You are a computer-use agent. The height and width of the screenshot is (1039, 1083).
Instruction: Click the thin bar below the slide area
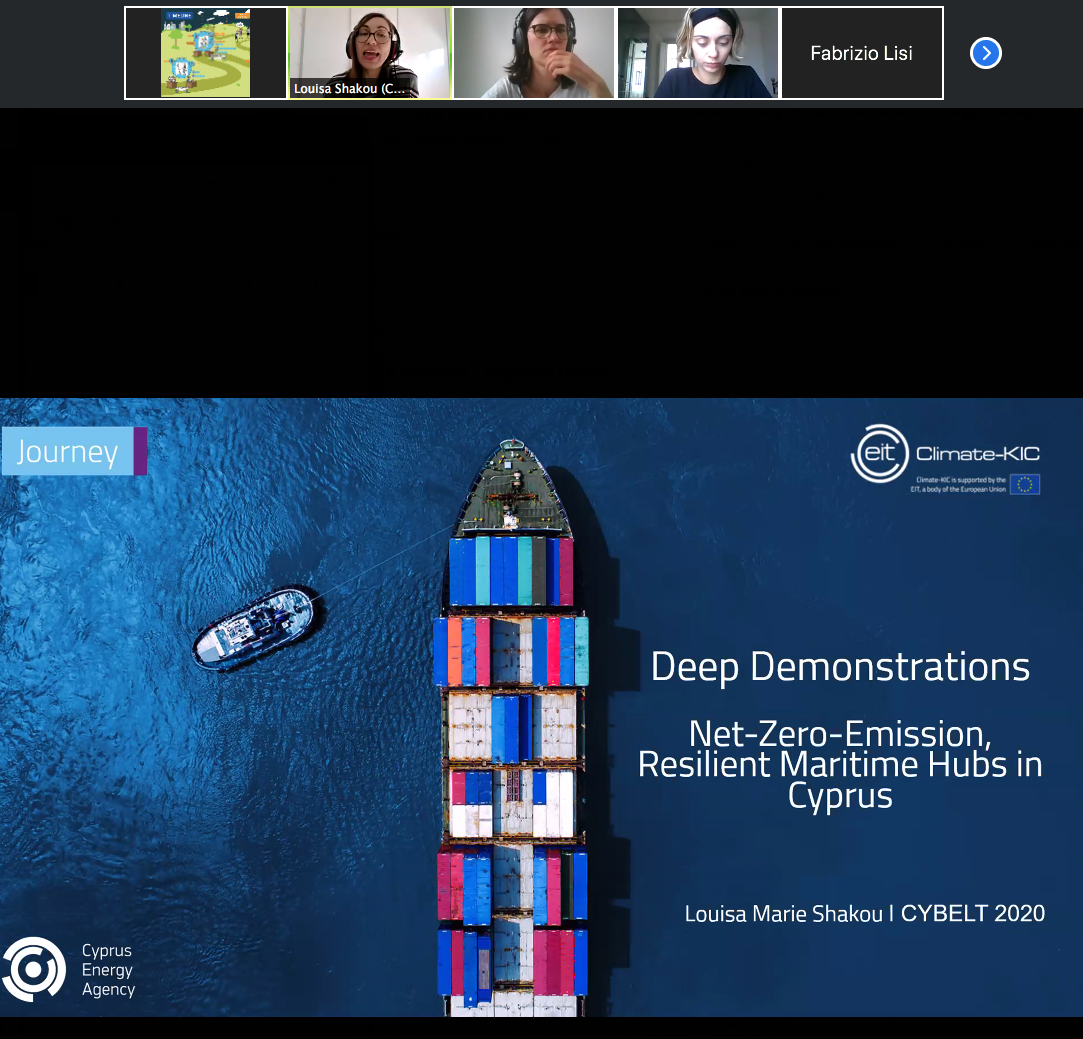coord(541,1030)
